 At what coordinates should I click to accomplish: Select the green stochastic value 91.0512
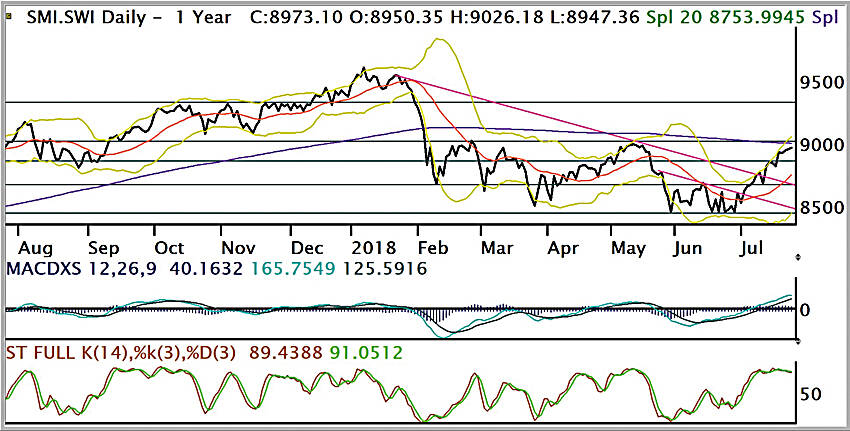pos(366,353)
